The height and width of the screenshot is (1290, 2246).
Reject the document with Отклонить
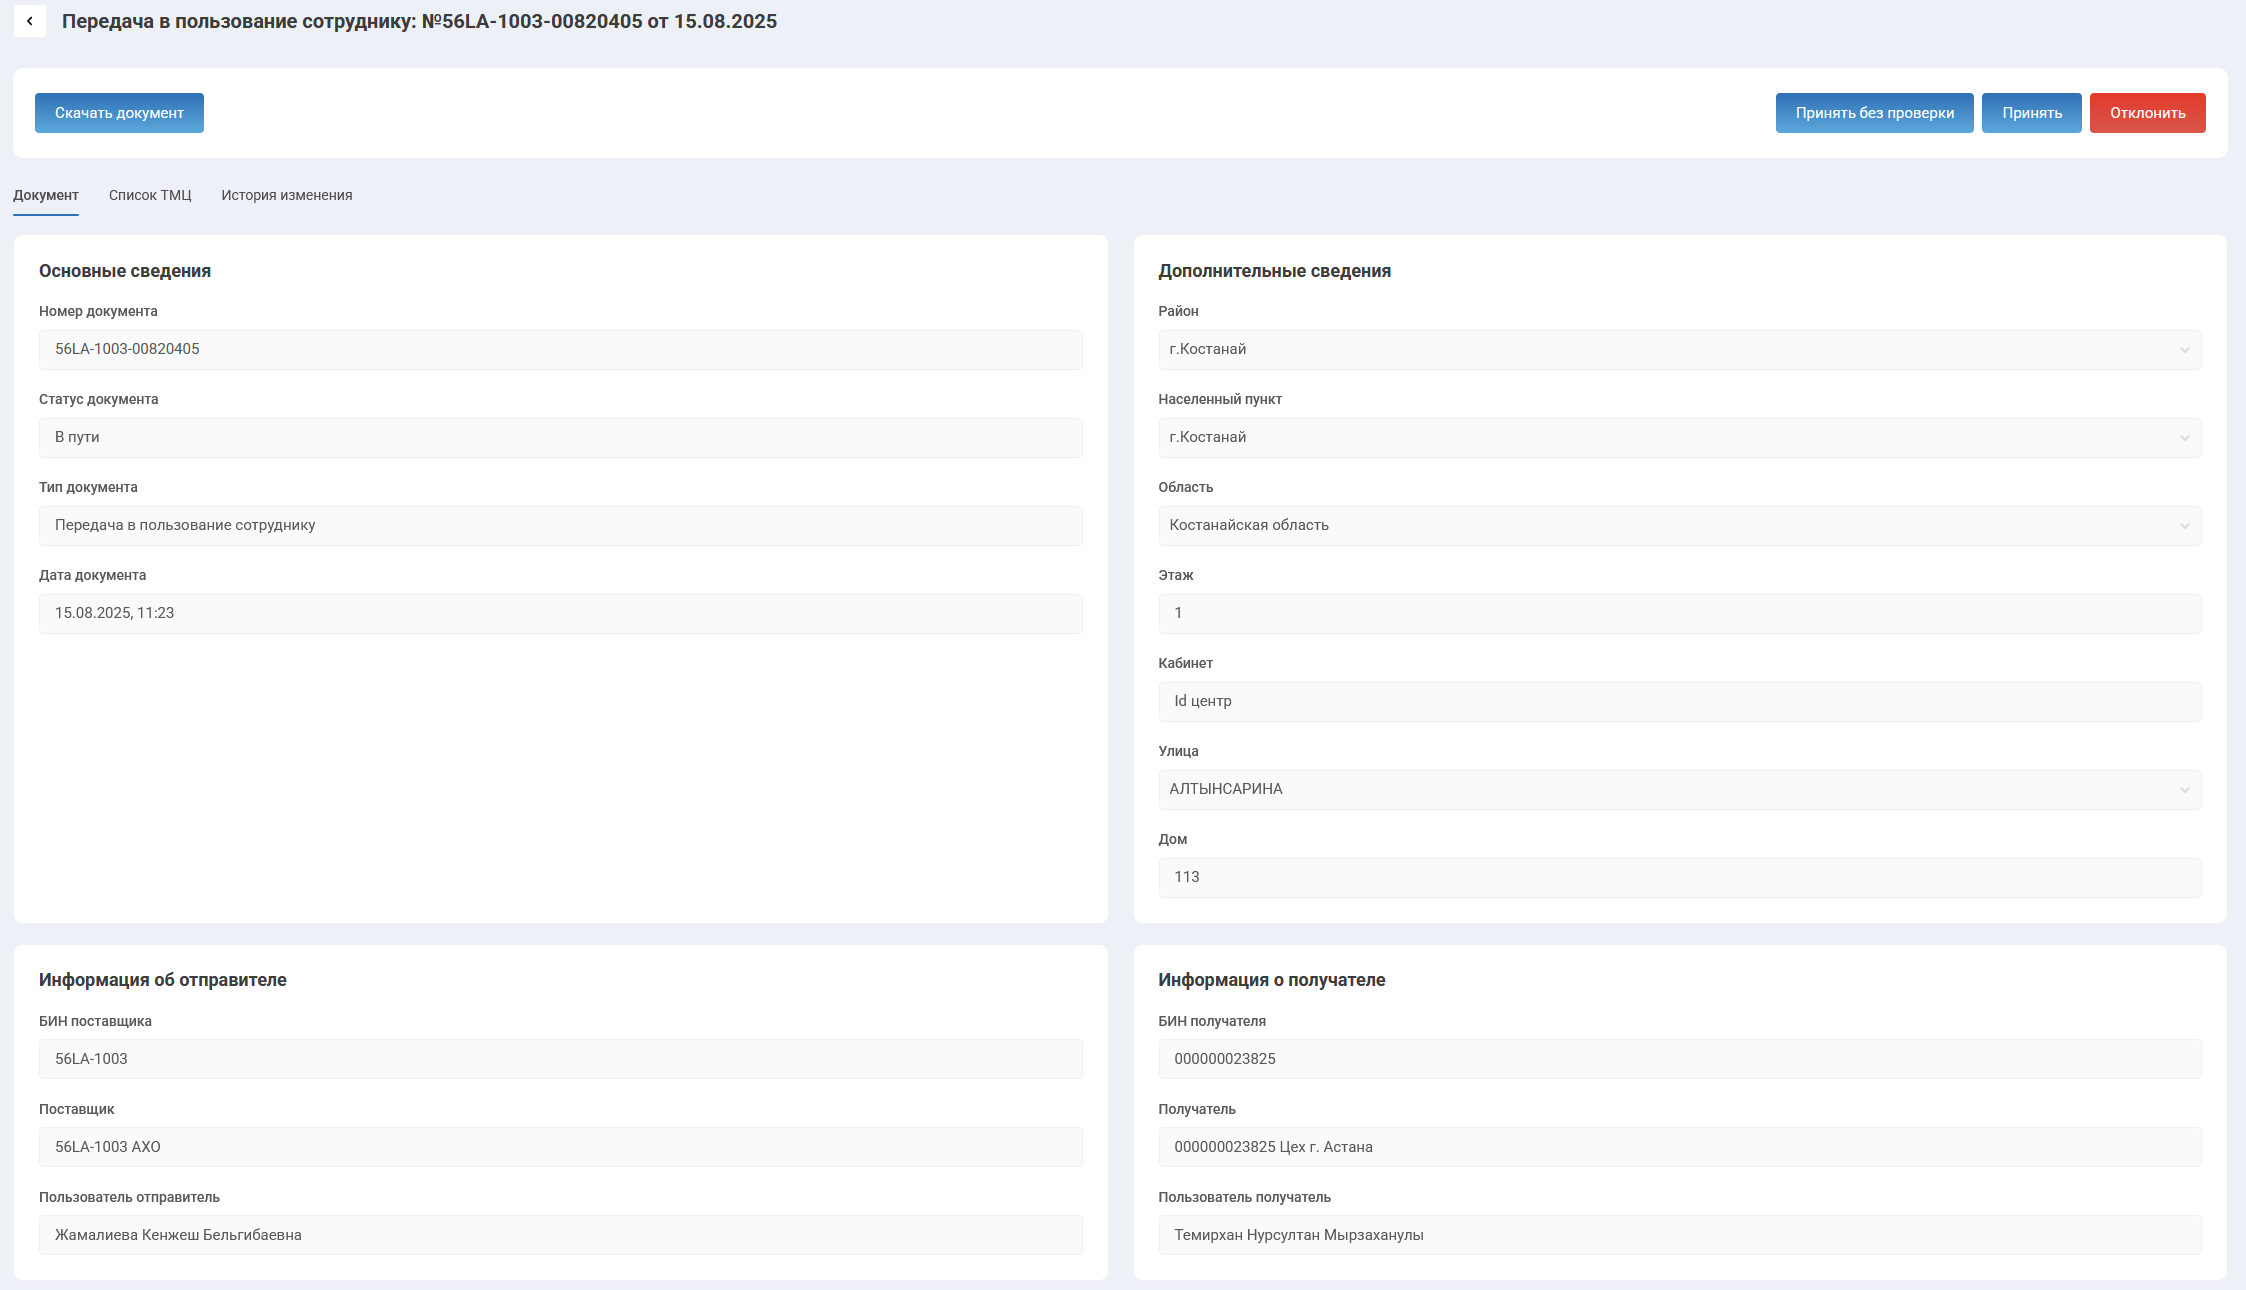coord(2147,113)
